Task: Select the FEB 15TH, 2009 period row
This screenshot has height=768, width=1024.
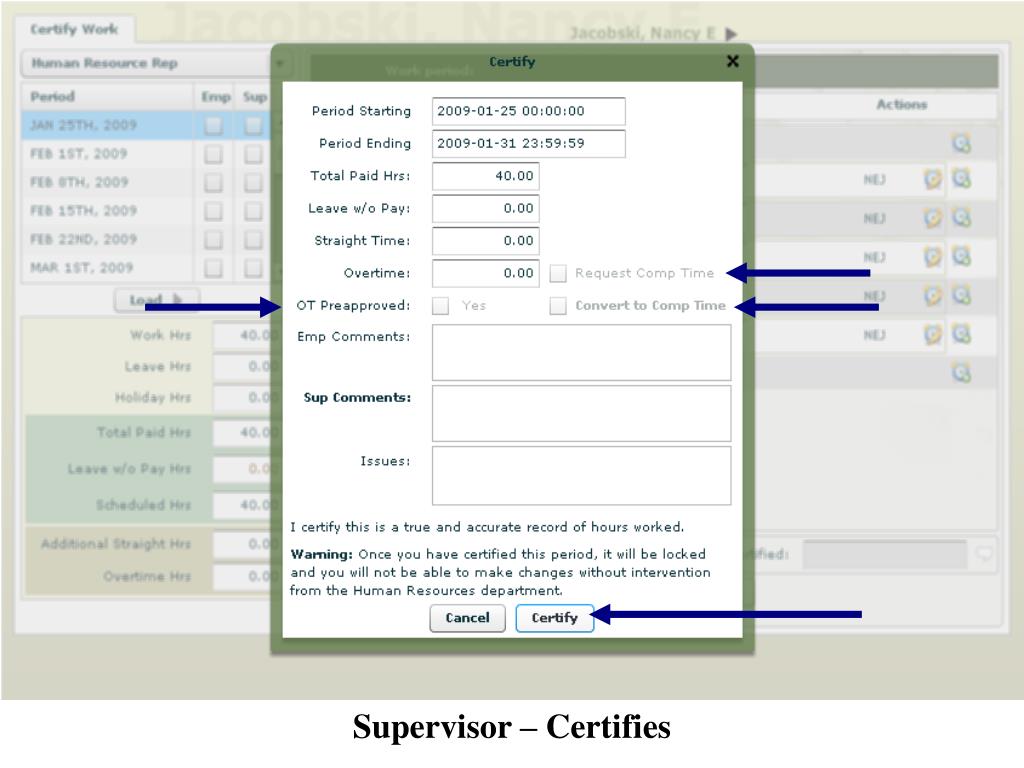Action: click(146, 210)
